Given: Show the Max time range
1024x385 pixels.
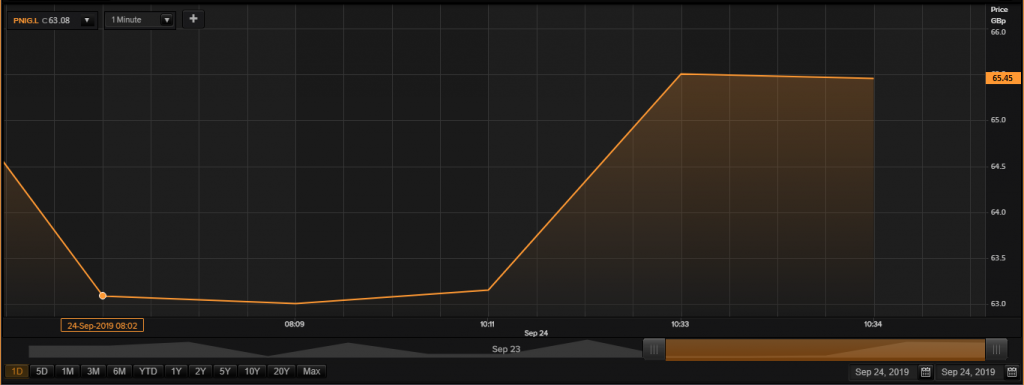Looking at the screenshot, I should (x=312, y=372).
